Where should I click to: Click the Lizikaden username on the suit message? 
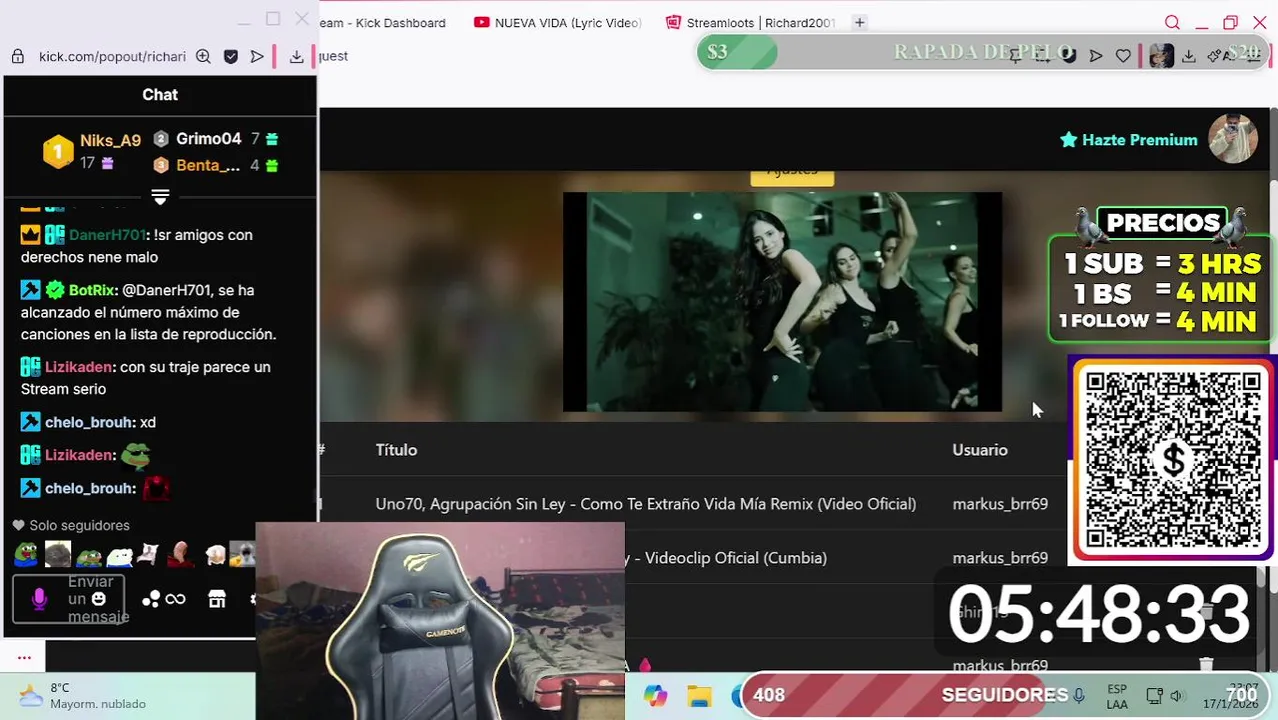[79, 367]
